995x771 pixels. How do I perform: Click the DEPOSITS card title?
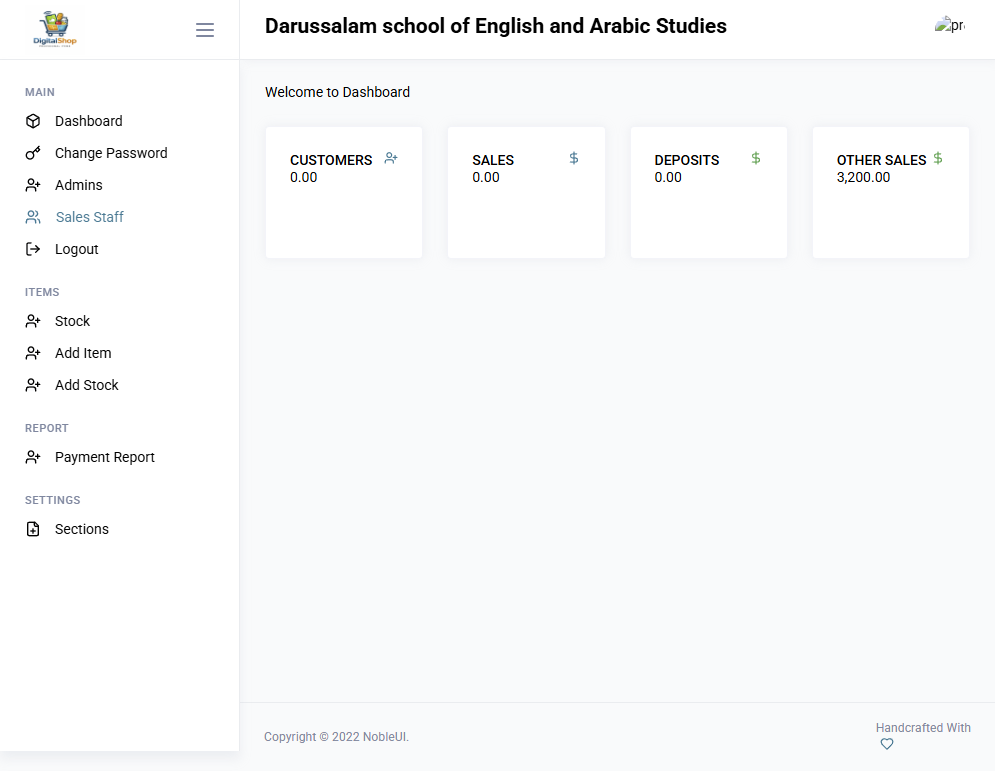(x=687, y=160)
